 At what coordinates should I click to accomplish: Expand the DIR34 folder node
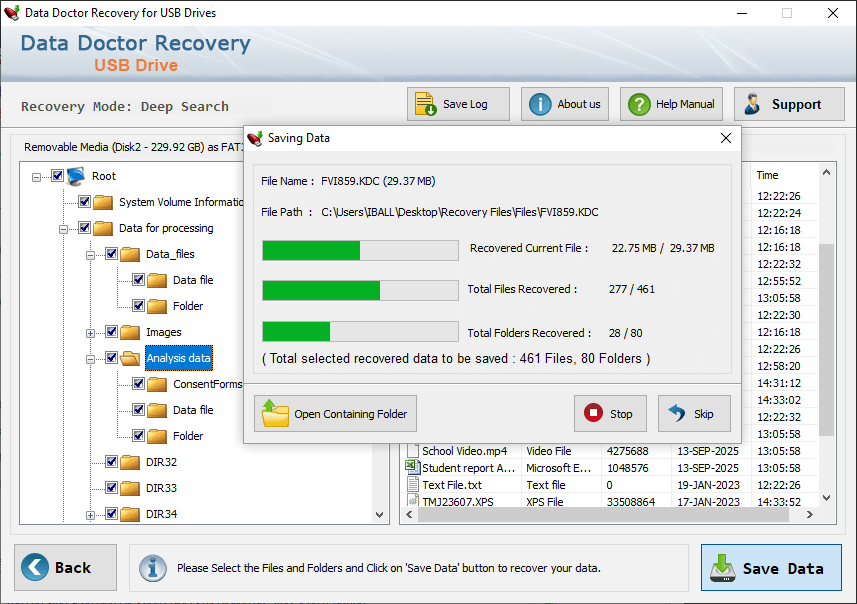[90, 515]
